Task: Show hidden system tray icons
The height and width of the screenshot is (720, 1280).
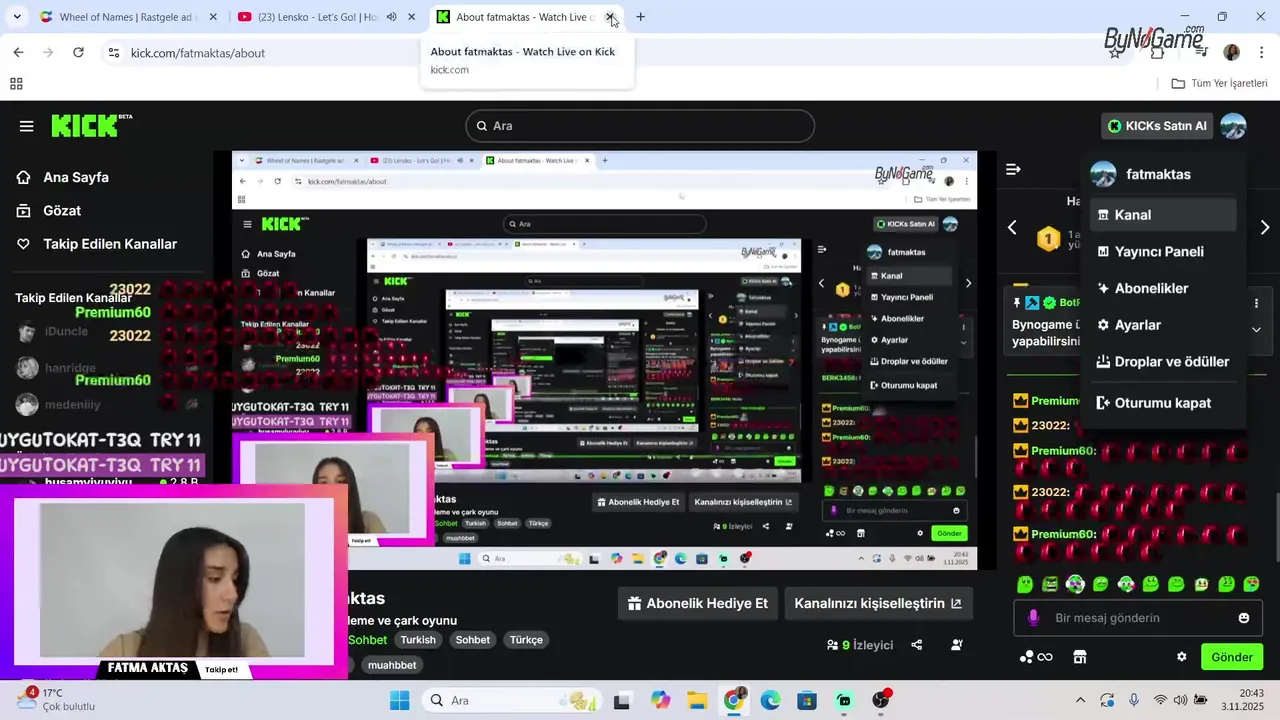Action: click(x=1080, y=700)
